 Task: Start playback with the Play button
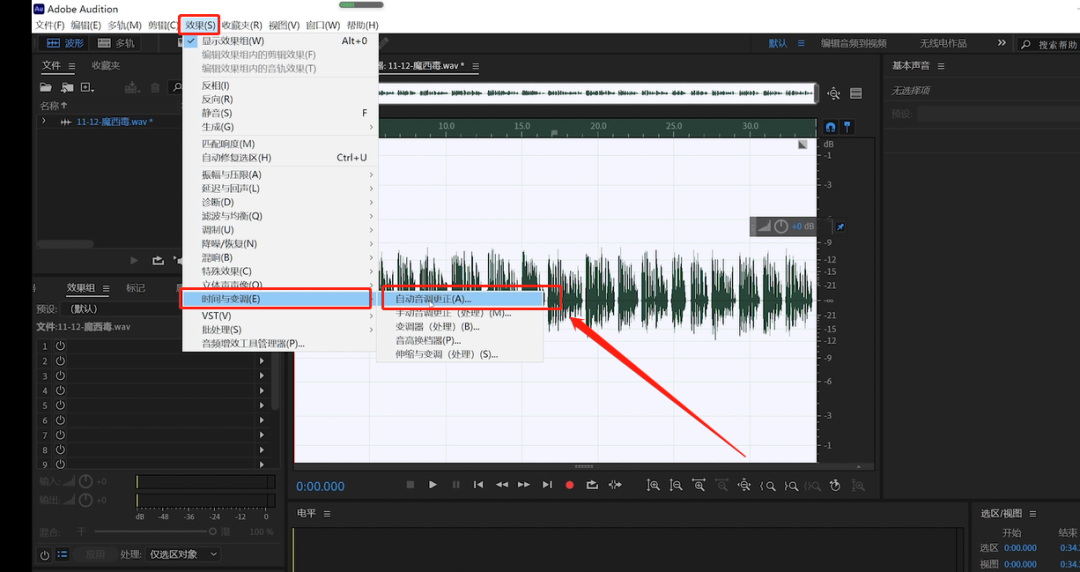pos(433,485)
